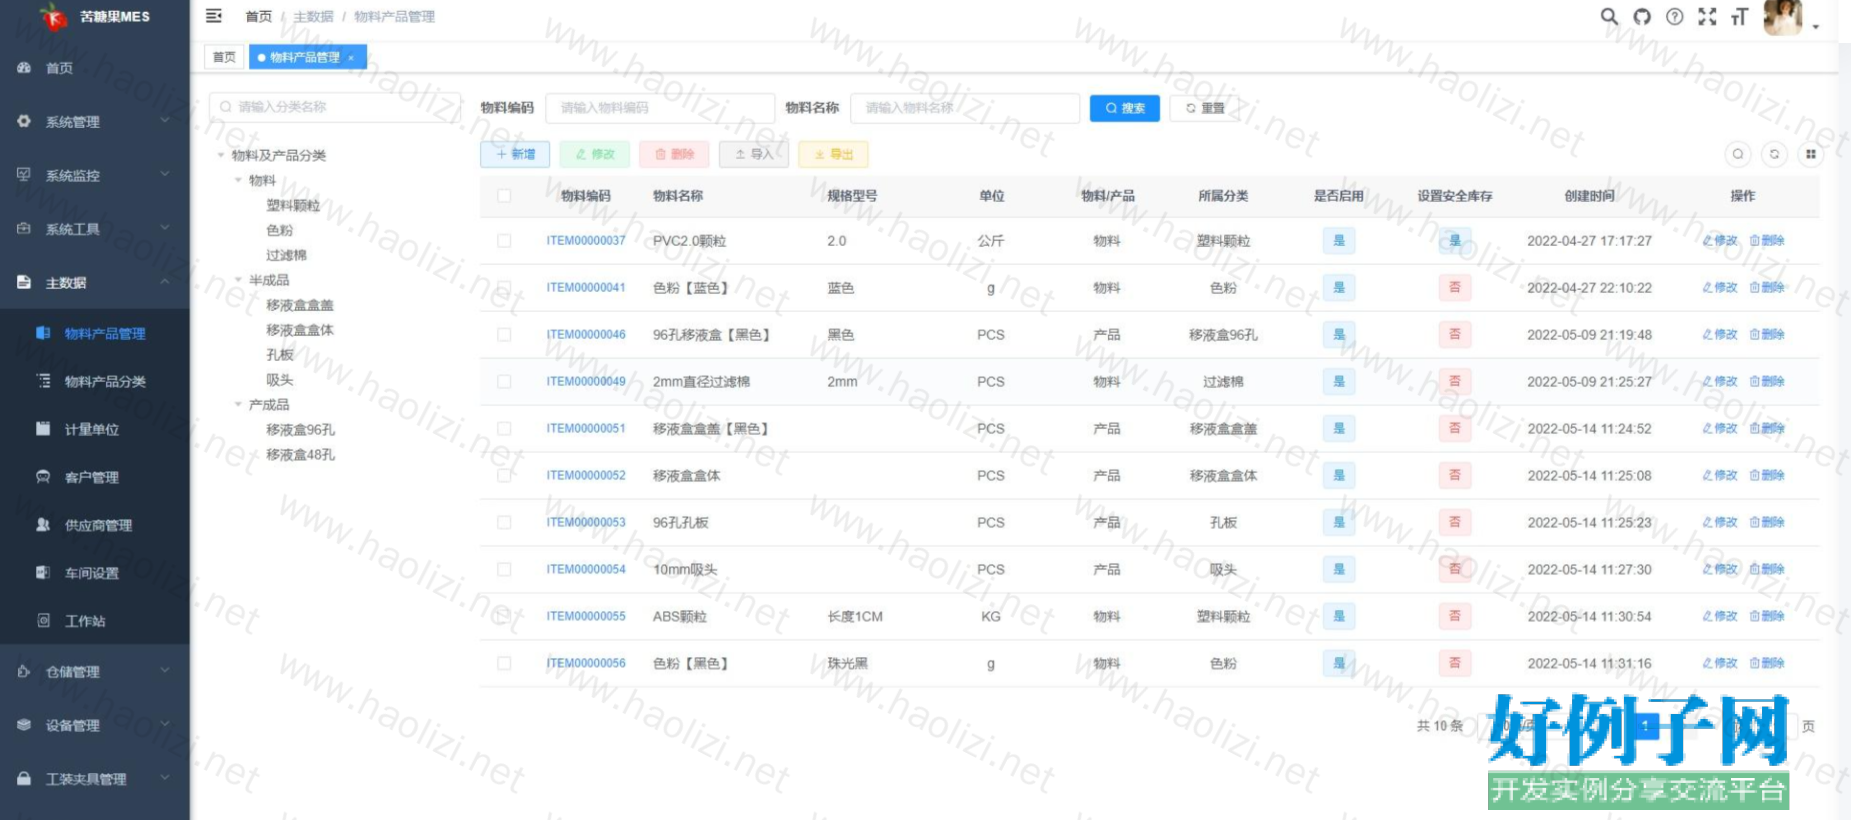Collapse the 半成品 tree node
Viewport: 1851px width, 820px height.
(x=238, y=280)
